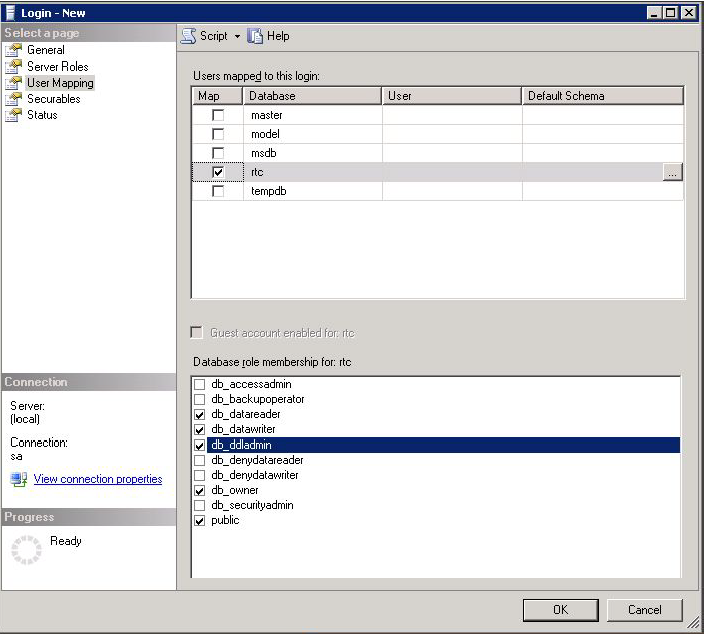Screen dimensions: 704x634
Task: Uncheck the db_owner role
Action: (199, 491)
